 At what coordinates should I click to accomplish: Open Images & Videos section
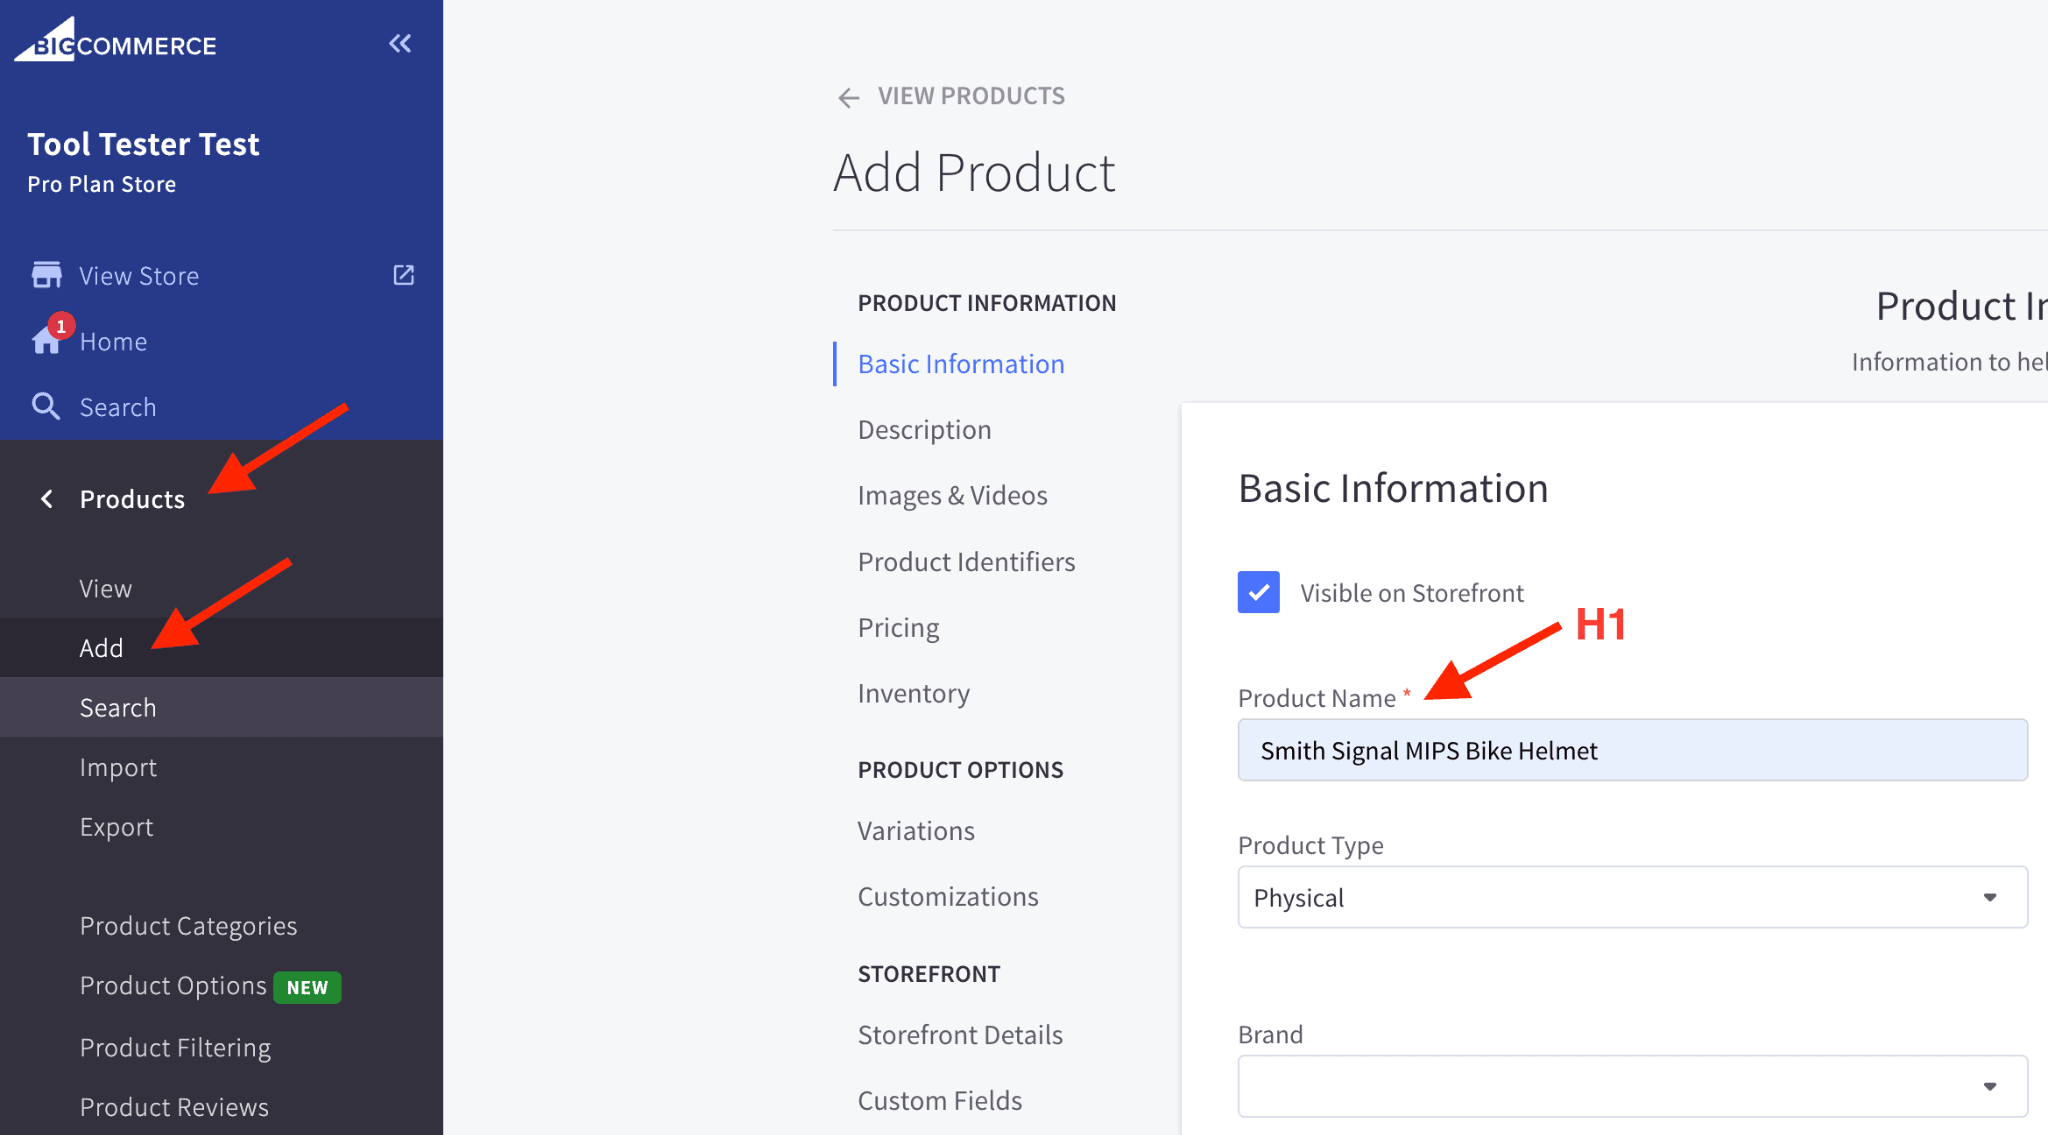(x=952, y=496)
